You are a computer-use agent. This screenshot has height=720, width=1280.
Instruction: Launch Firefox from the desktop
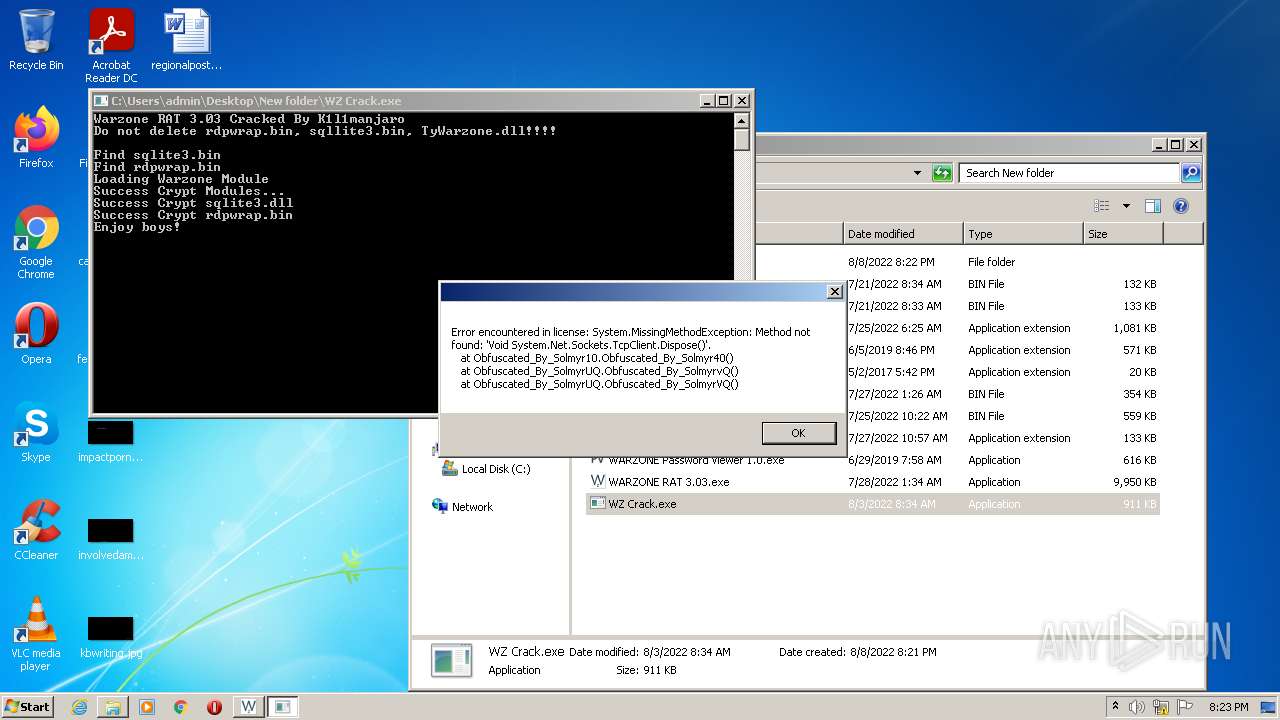(36, 139)
